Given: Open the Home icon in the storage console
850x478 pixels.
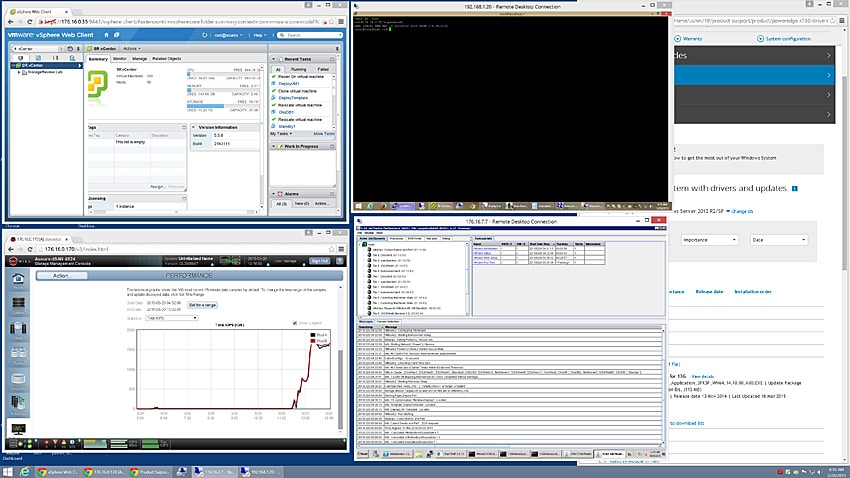Looking at the screenshot, I should pos(18,279).
